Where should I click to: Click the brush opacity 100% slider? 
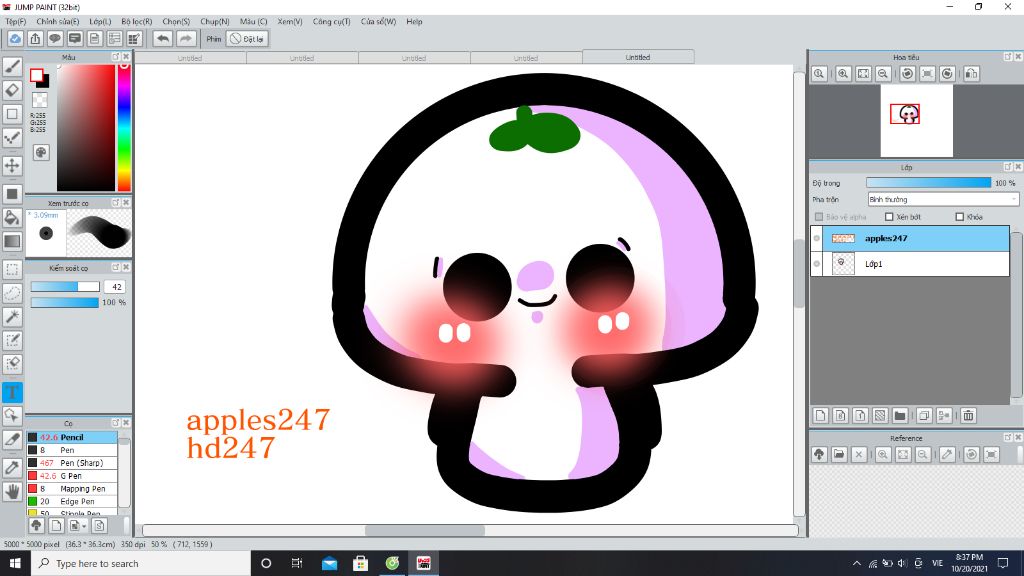point(65,302)
